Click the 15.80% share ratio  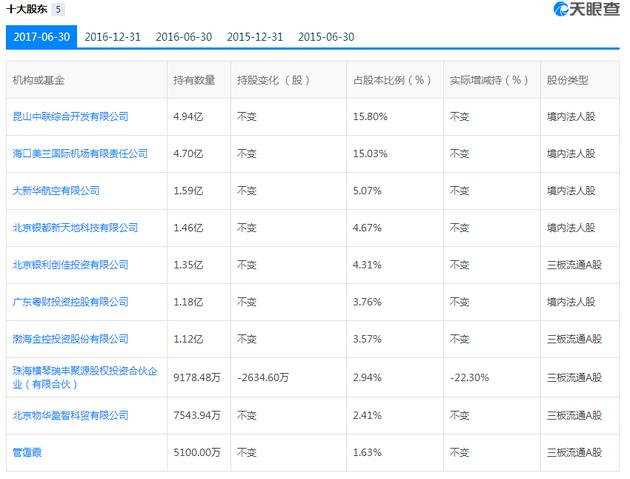tap(370, 117)
